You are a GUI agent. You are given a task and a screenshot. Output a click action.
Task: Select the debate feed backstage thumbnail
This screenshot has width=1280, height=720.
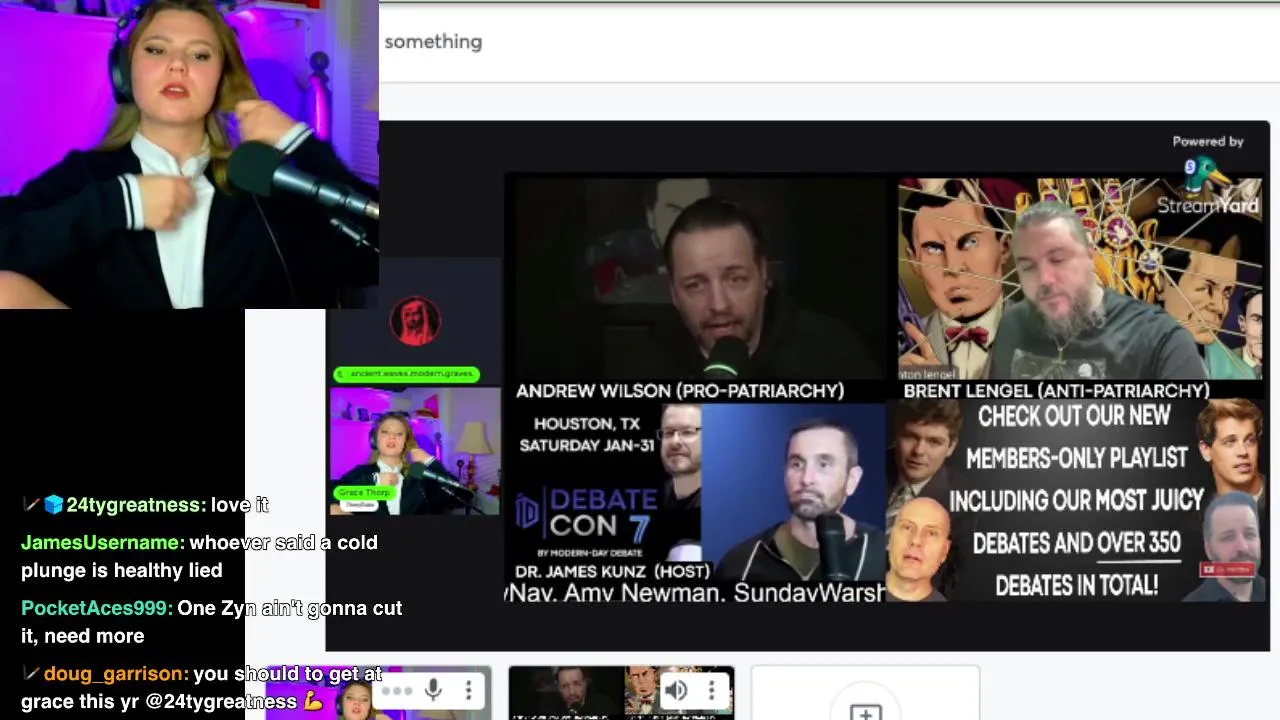pos(621,692)
